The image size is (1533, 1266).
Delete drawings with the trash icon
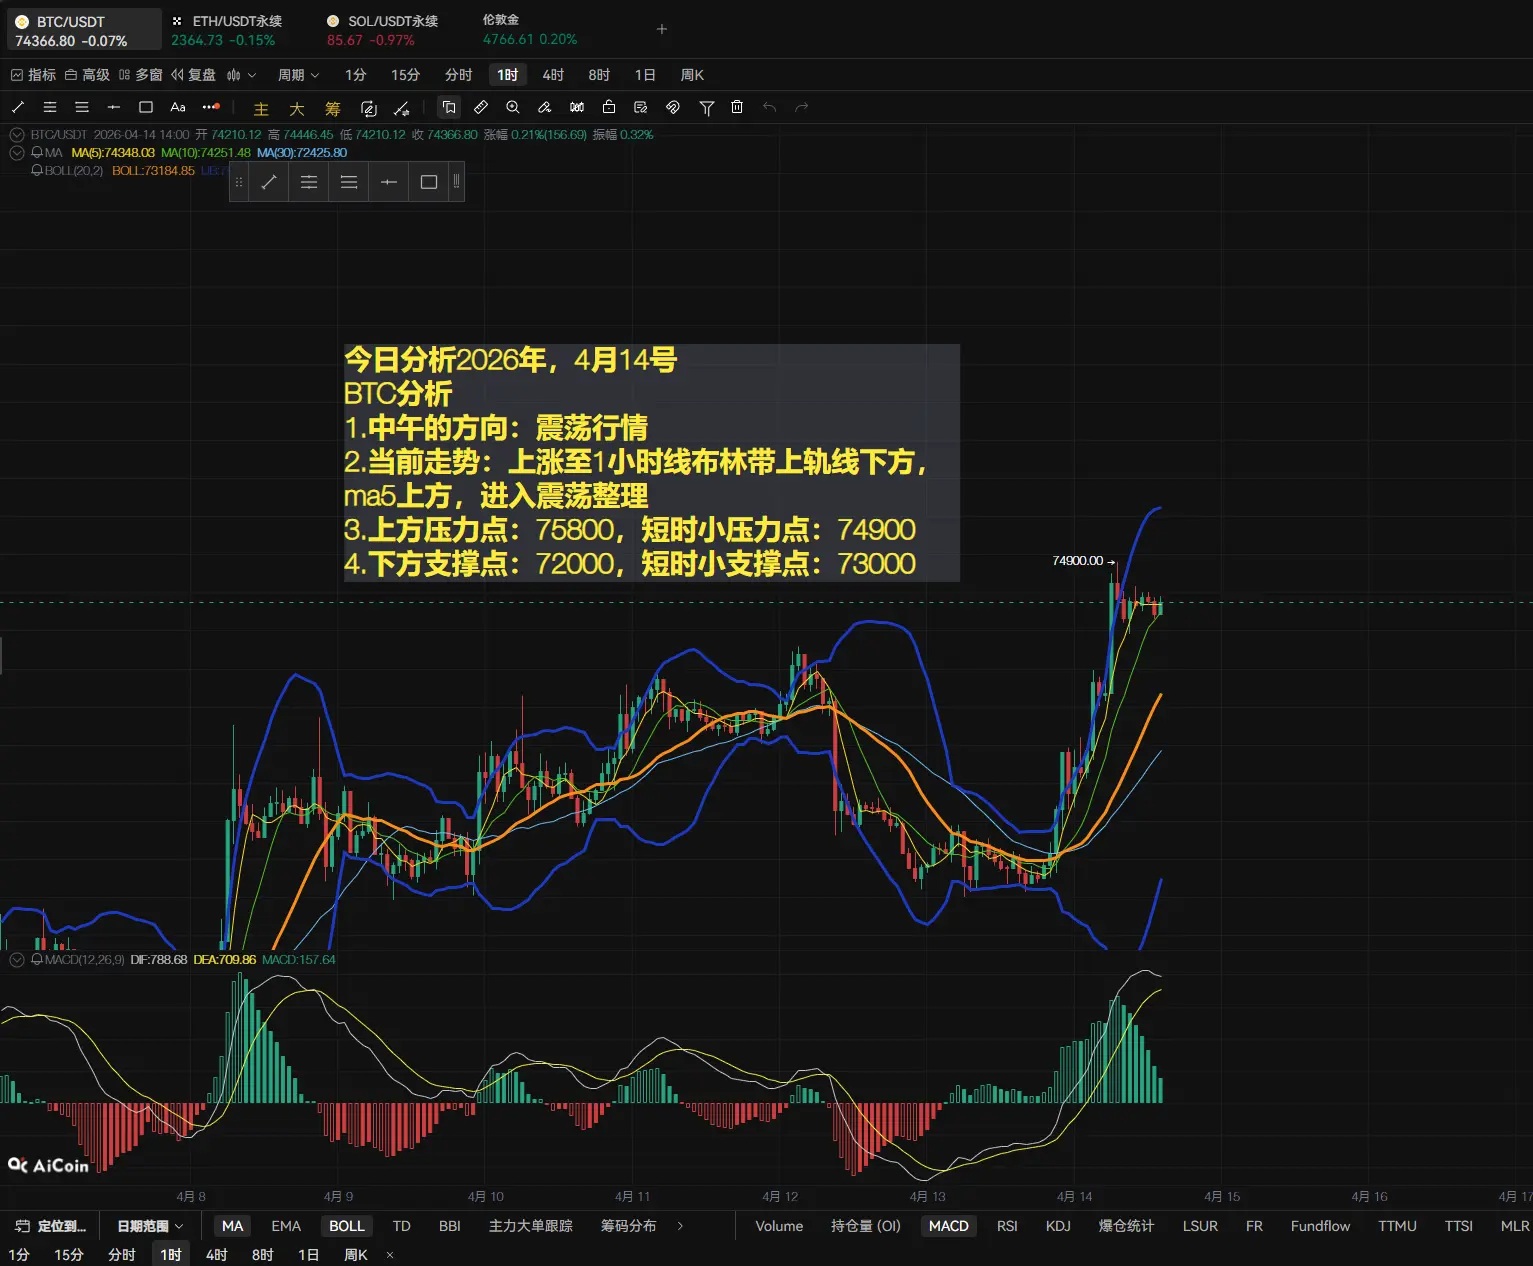click(737, 107)
